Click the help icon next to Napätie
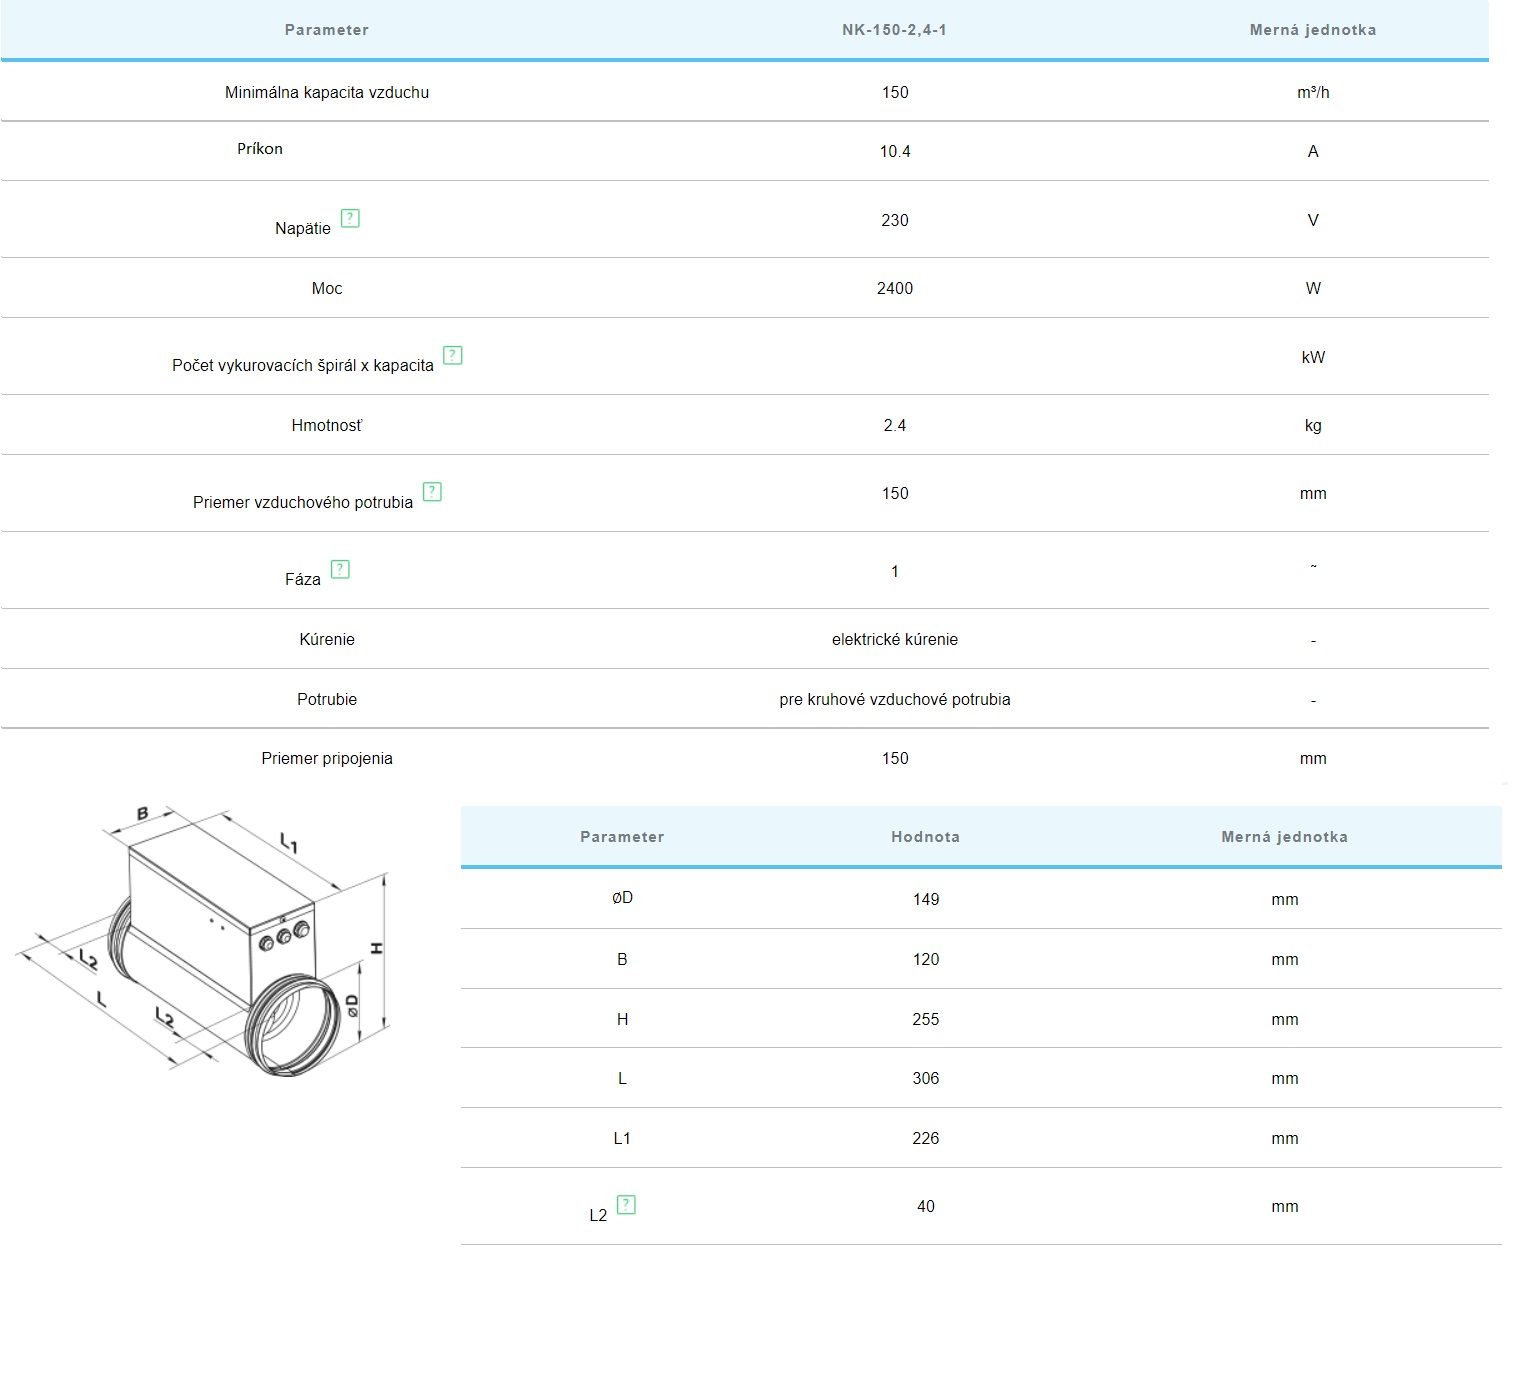The height and width of the screenshot is (1396, 1528). coord(350,218)
